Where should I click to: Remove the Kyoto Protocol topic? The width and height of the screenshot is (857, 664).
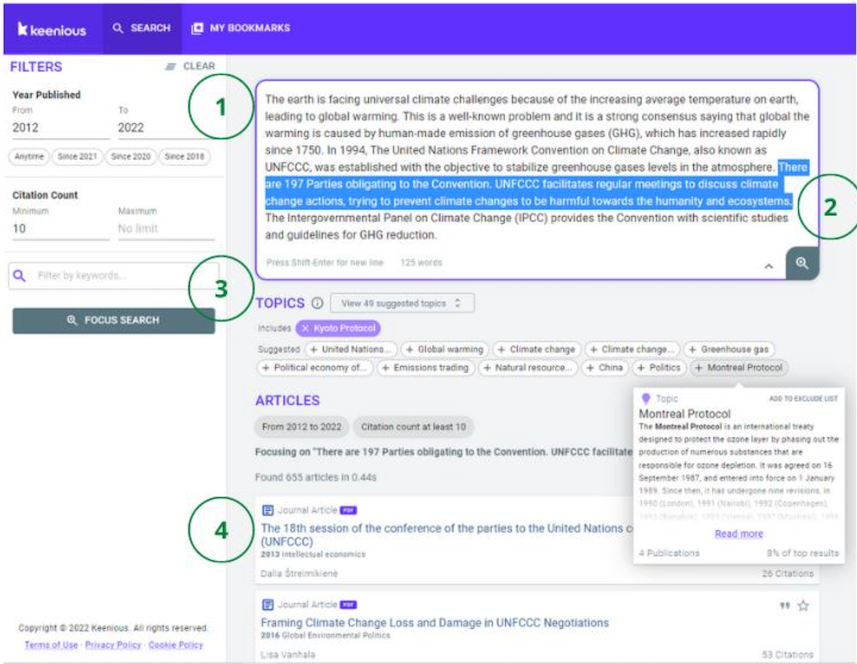306,328
